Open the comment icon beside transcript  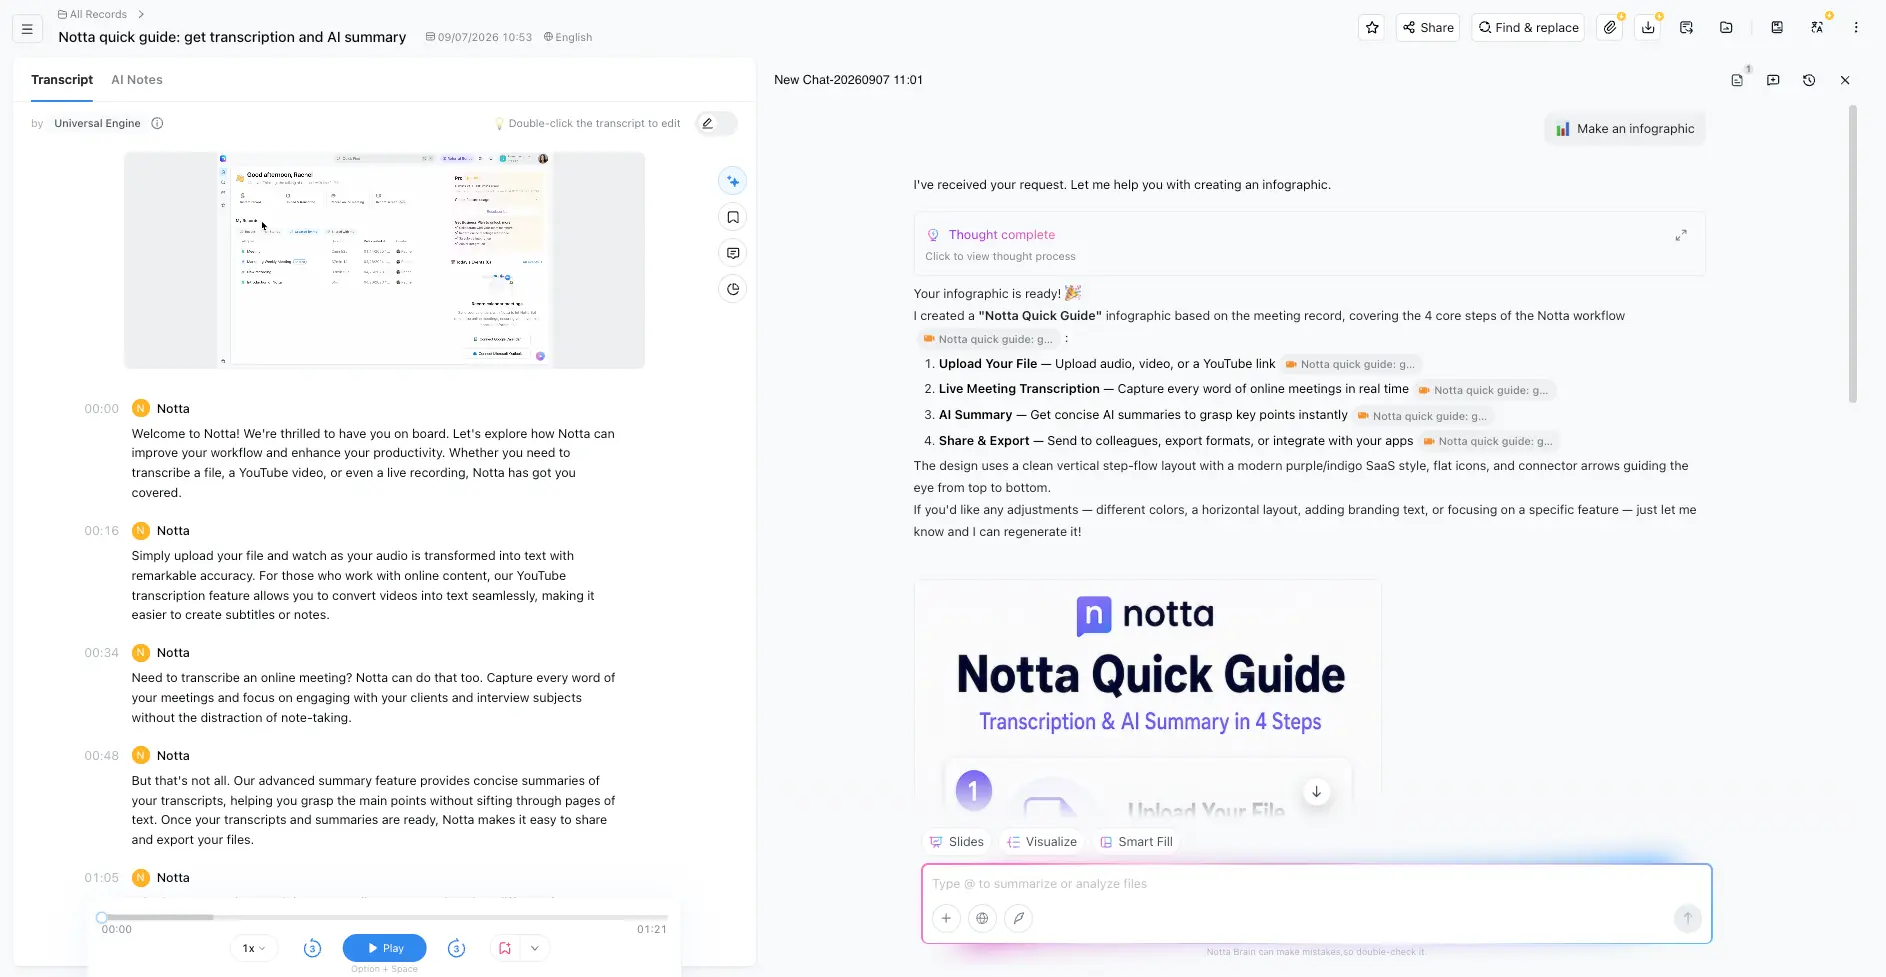[x=733, y=253]
